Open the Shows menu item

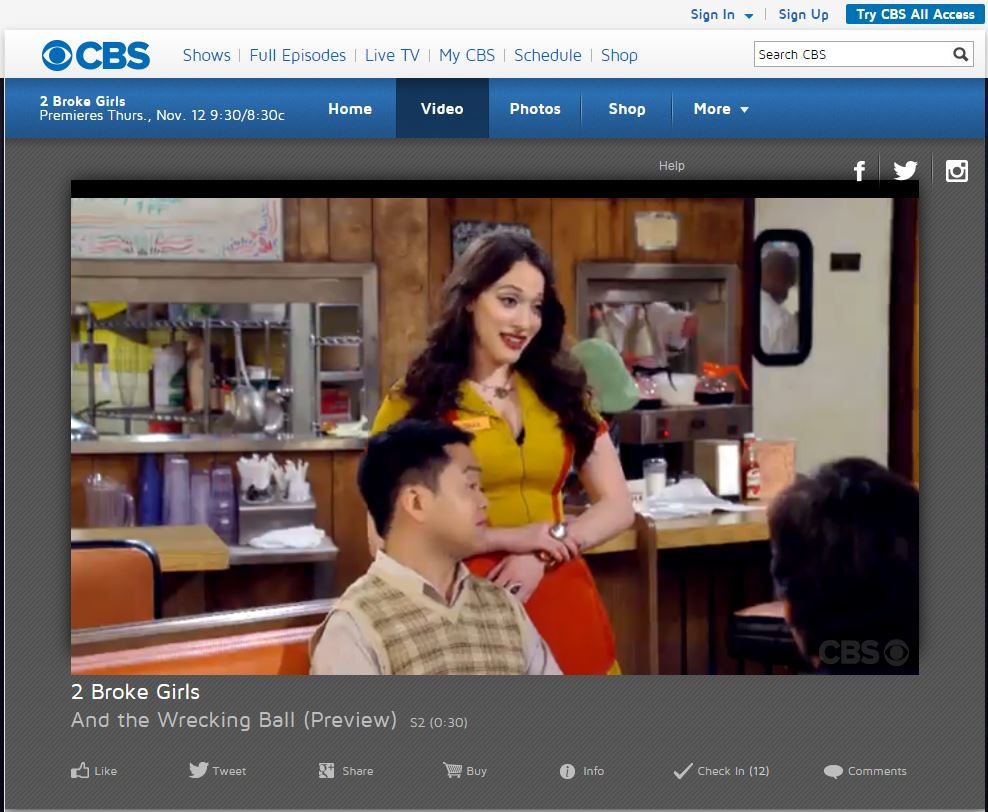coord(207,55)
